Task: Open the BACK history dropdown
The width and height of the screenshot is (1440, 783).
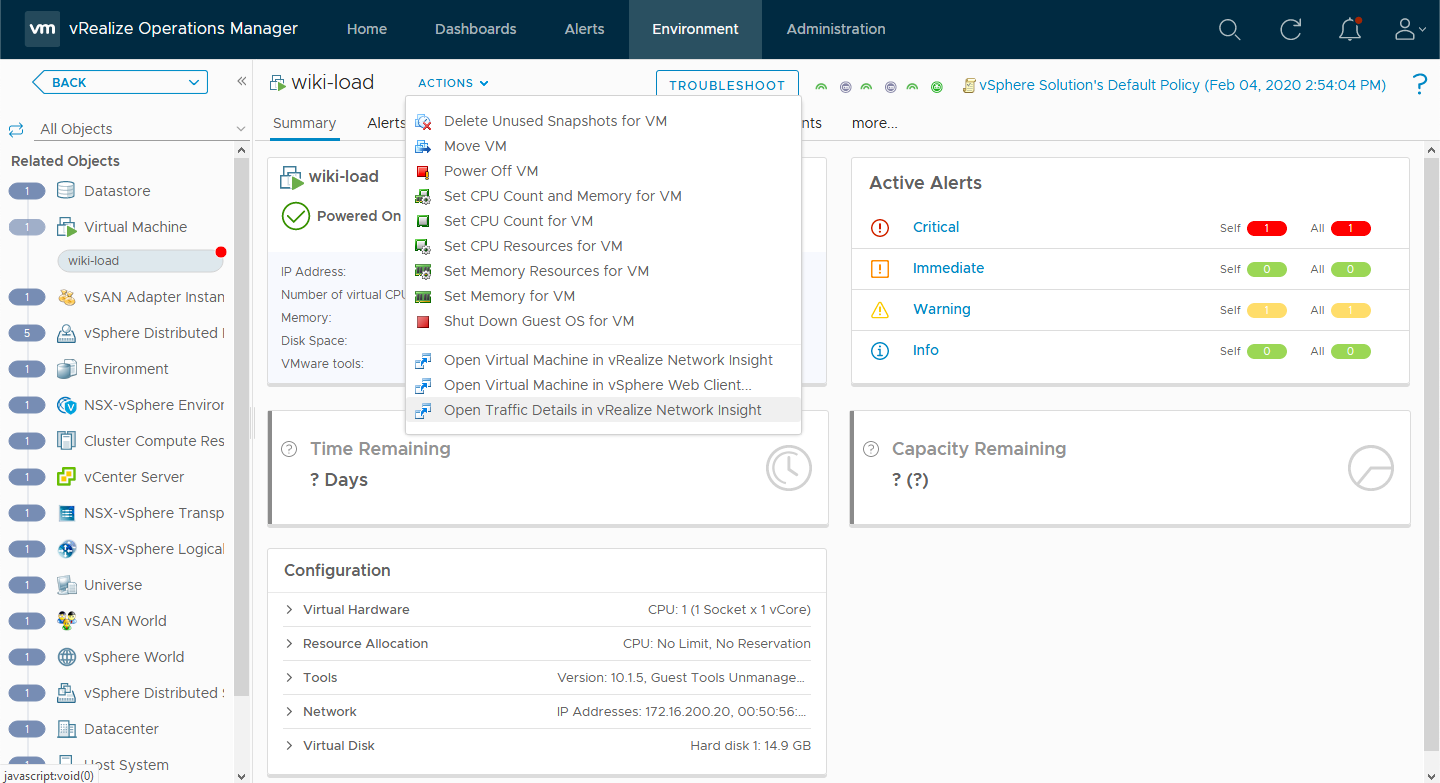Action: coord(194,82)
